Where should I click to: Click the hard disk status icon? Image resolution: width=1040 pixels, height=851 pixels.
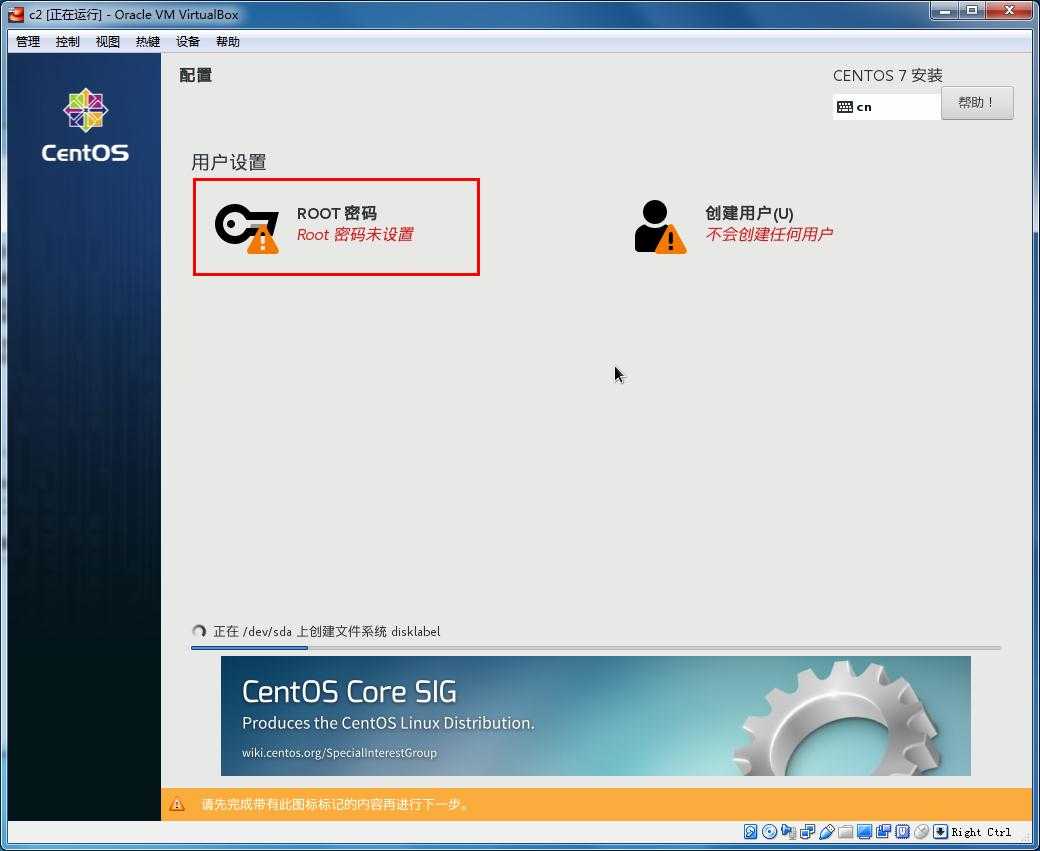(751, 832)
